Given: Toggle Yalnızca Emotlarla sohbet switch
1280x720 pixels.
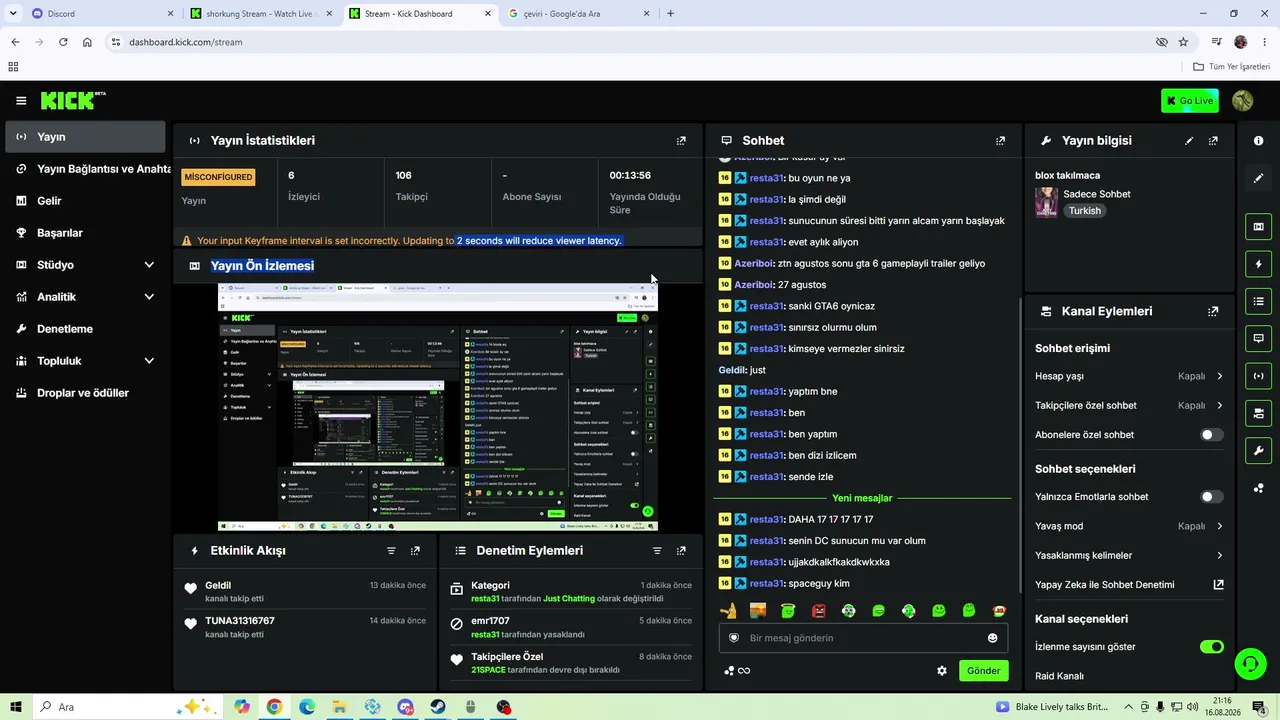Looking at the screenshot, I should click(x=1211, y=497).
